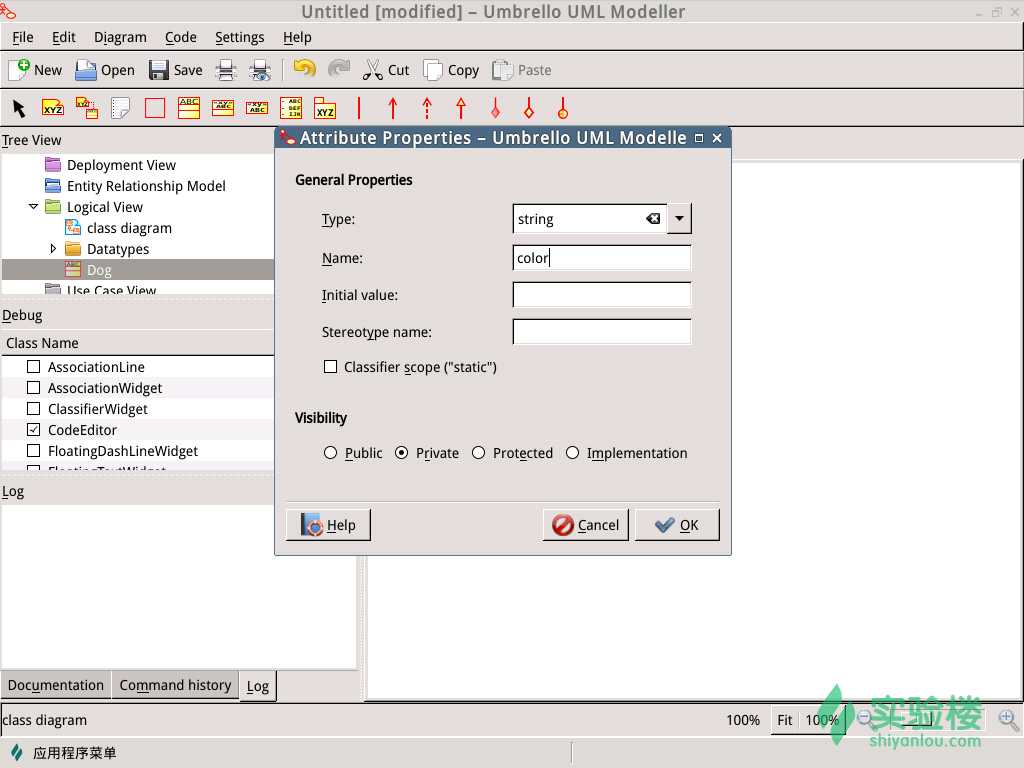
Task: Switch to the Log tab
Action: coord(258,686)
